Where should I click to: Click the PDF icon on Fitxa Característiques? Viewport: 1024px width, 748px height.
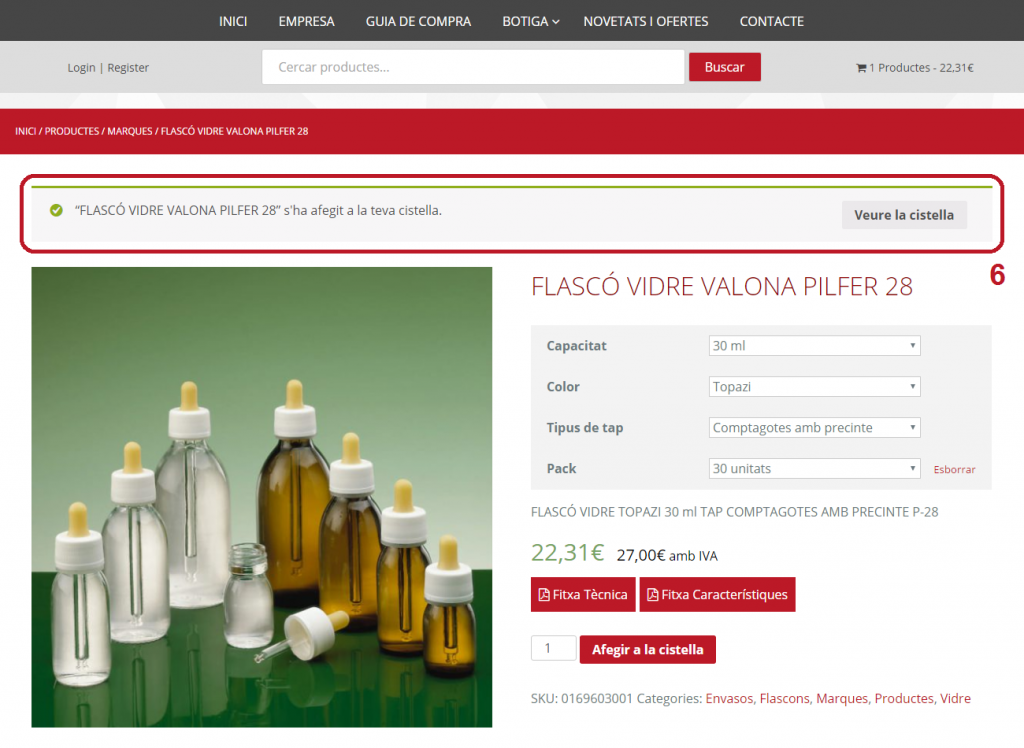point(653,595)
